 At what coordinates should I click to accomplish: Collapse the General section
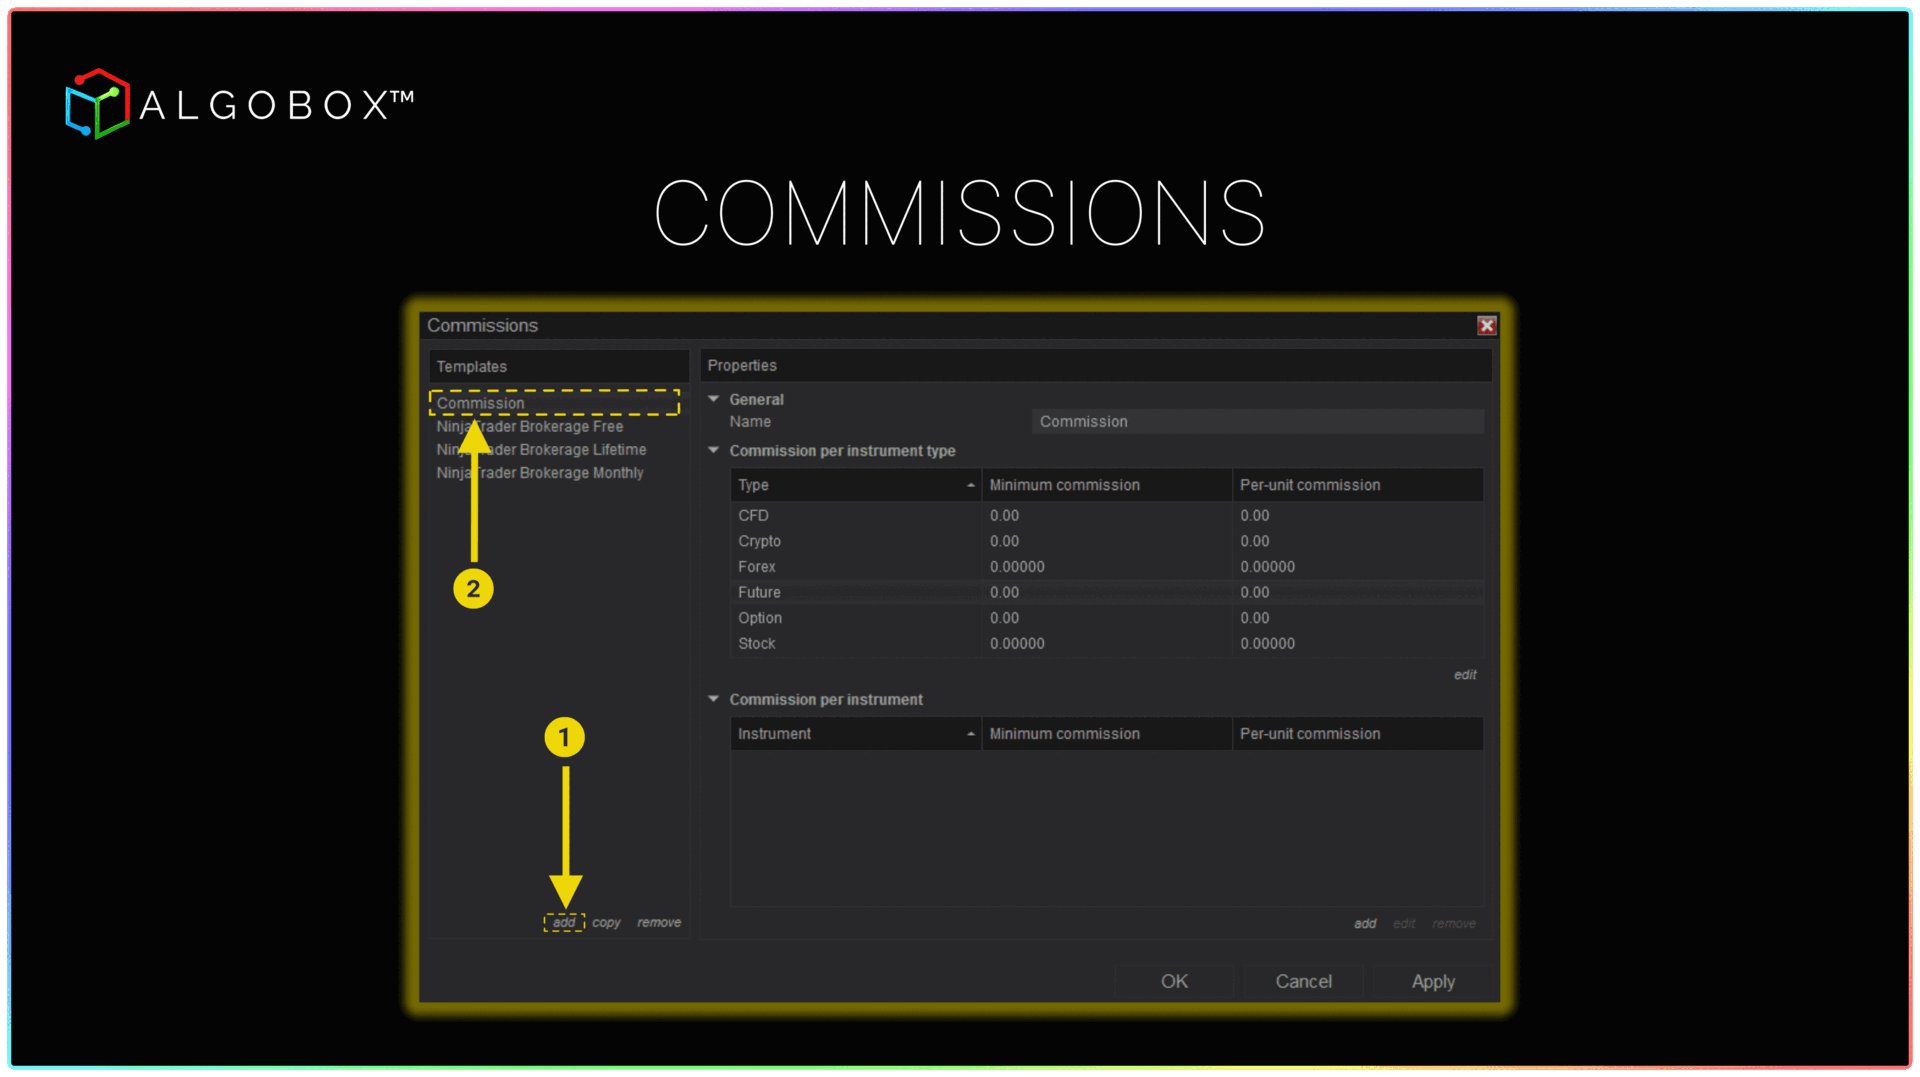pyautogui.click(x=714, y=399)
